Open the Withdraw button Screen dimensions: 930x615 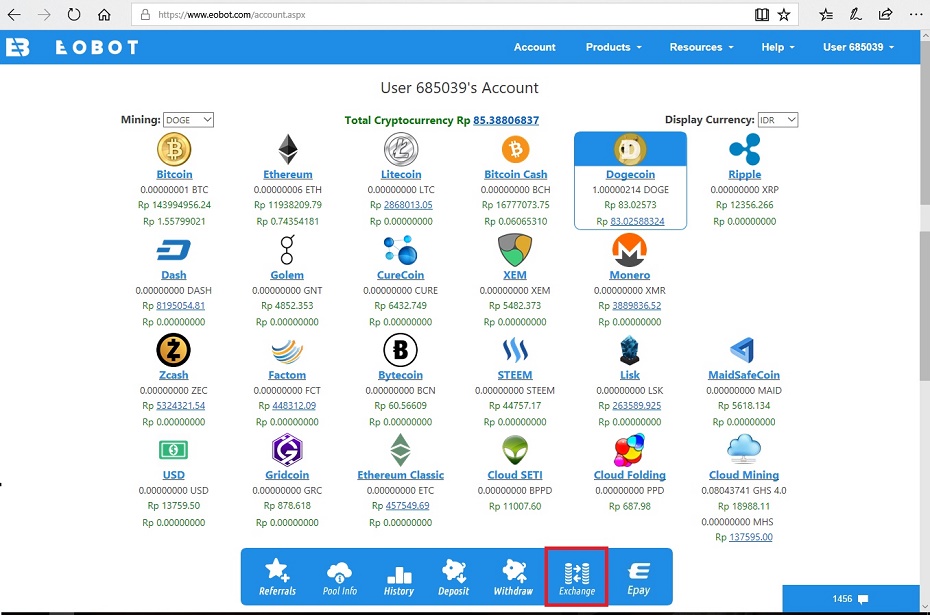[x=514, y=577]
